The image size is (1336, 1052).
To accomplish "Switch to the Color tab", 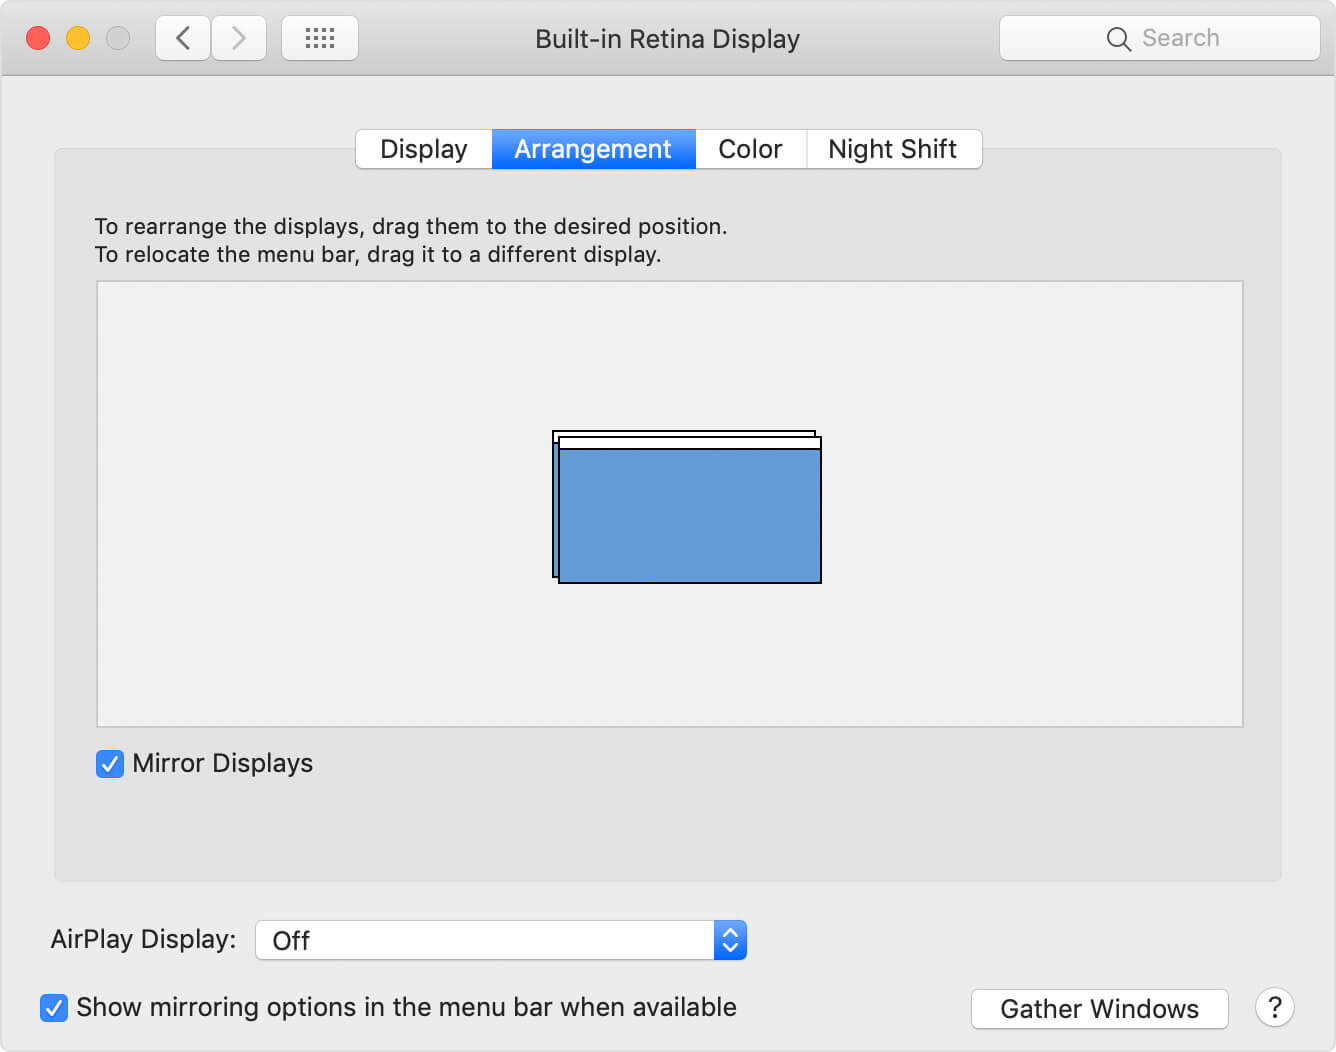I will coord(750,148).
